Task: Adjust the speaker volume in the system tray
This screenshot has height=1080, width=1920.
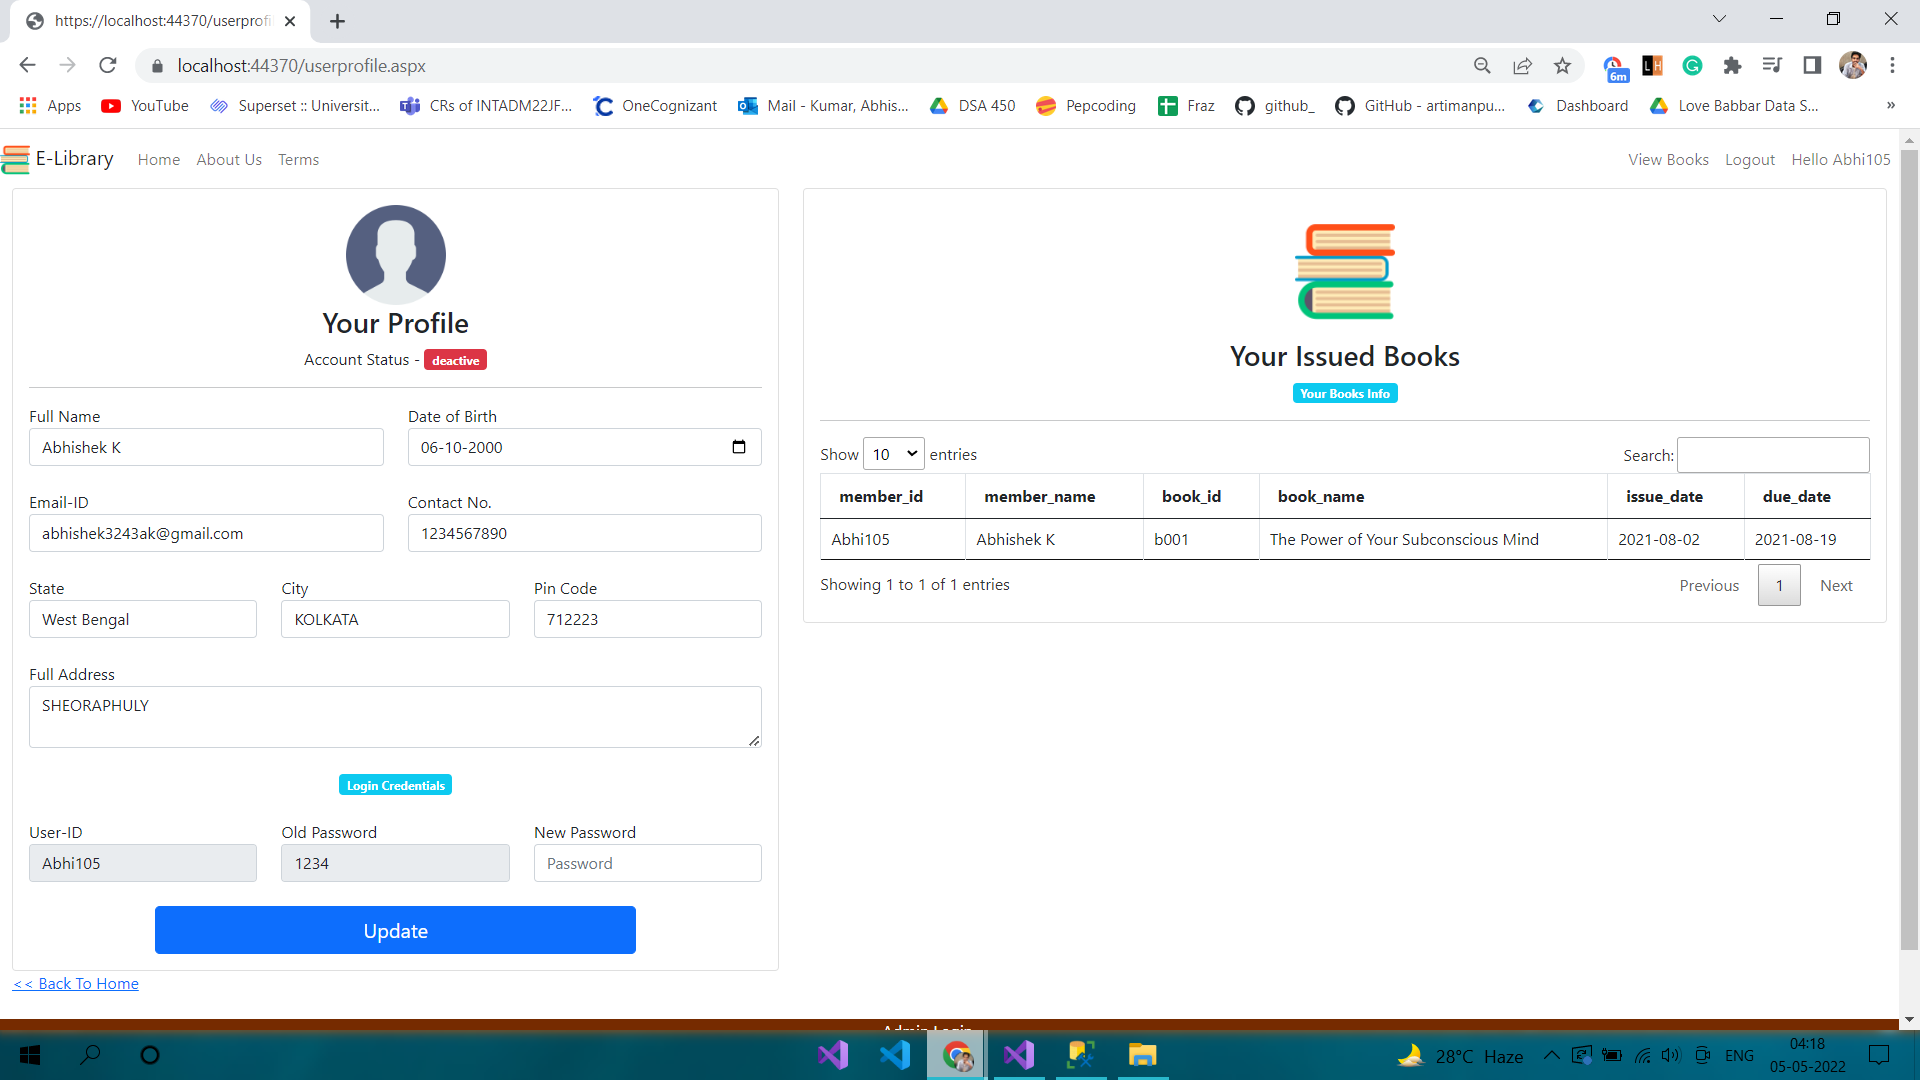Action: point(1672,1054)
